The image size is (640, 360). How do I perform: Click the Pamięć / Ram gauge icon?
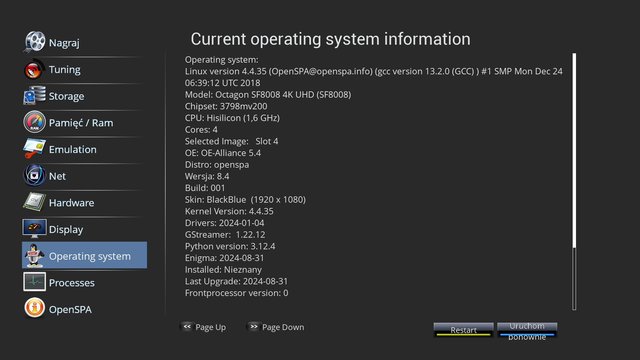click(x=34, y=122)
